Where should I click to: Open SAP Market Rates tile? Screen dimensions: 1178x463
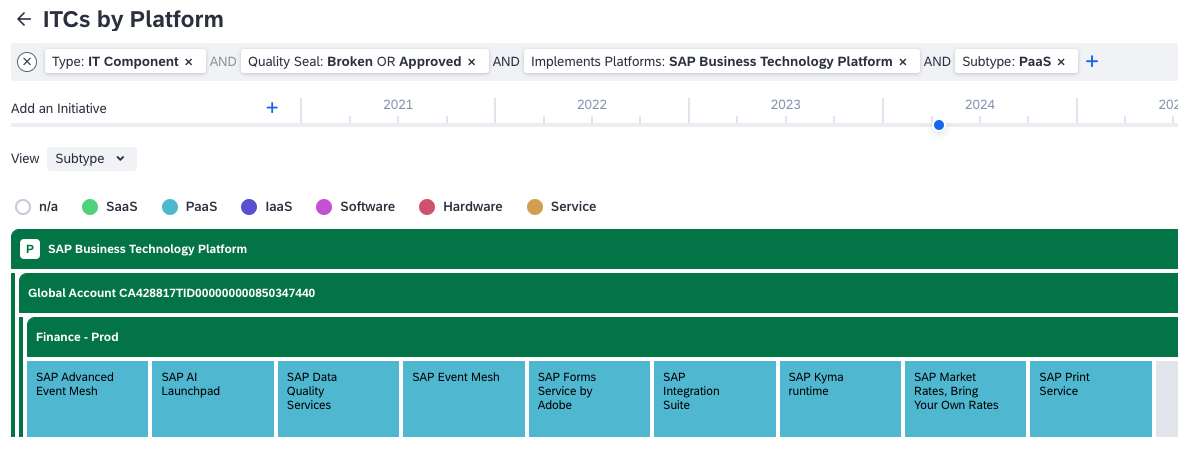(x=965, y=398)
